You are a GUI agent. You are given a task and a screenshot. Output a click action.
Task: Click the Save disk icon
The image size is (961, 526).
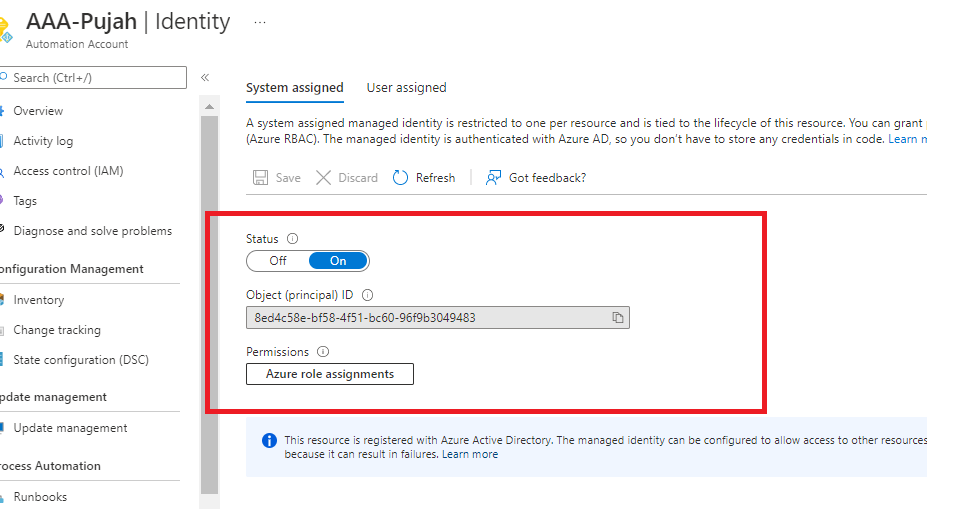260,178
